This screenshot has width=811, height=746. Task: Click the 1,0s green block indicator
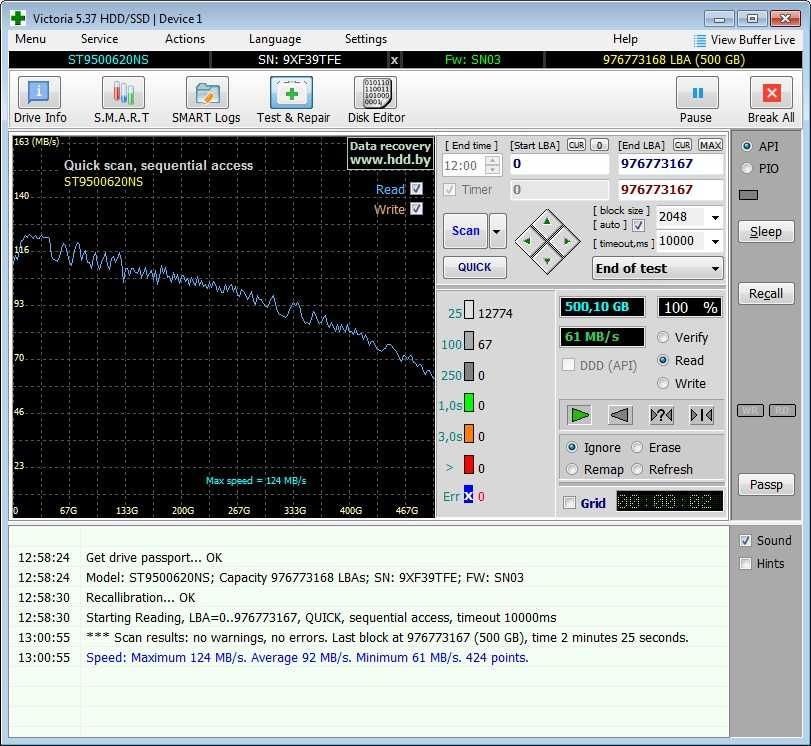(469, 402)
